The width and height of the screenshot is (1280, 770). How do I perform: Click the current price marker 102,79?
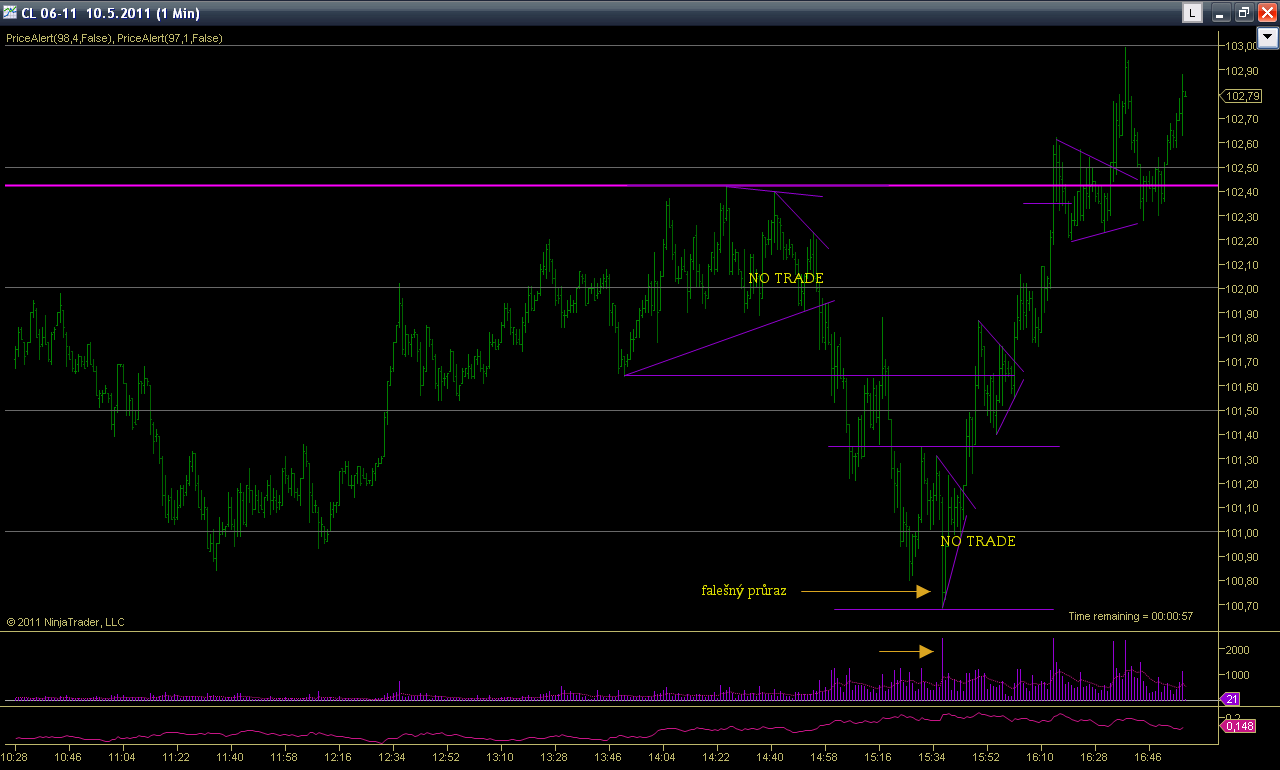[1241, 96]
